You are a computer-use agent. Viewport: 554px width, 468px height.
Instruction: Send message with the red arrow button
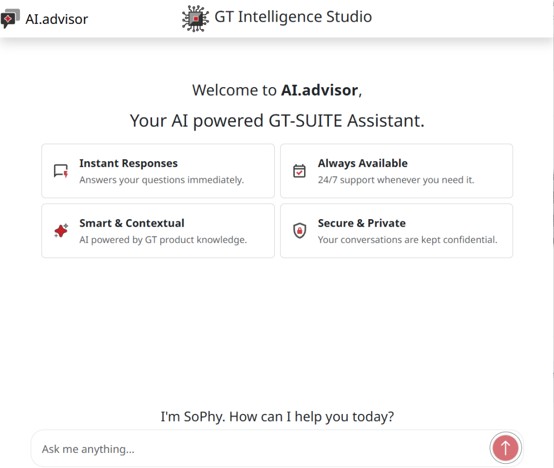click(505, 448)
